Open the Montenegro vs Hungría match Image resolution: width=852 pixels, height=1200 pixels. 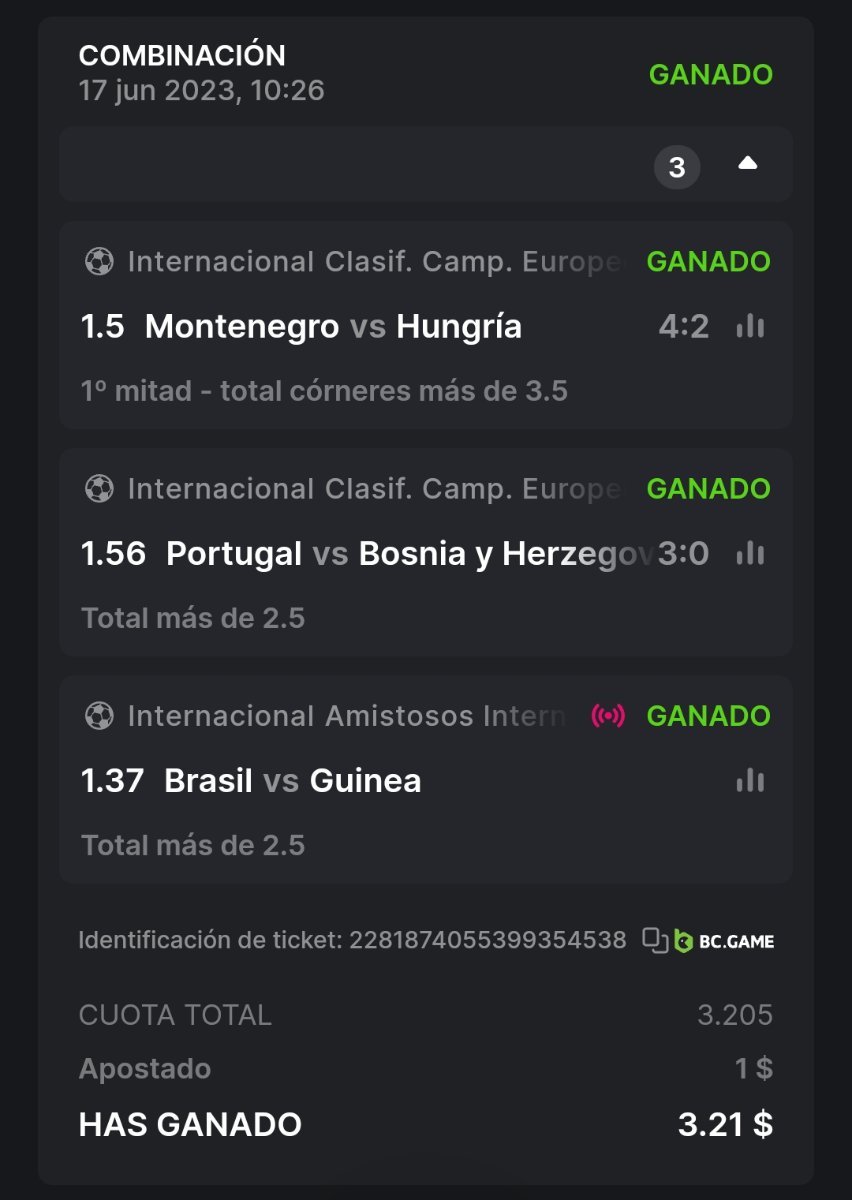click(x=333, y=327)
